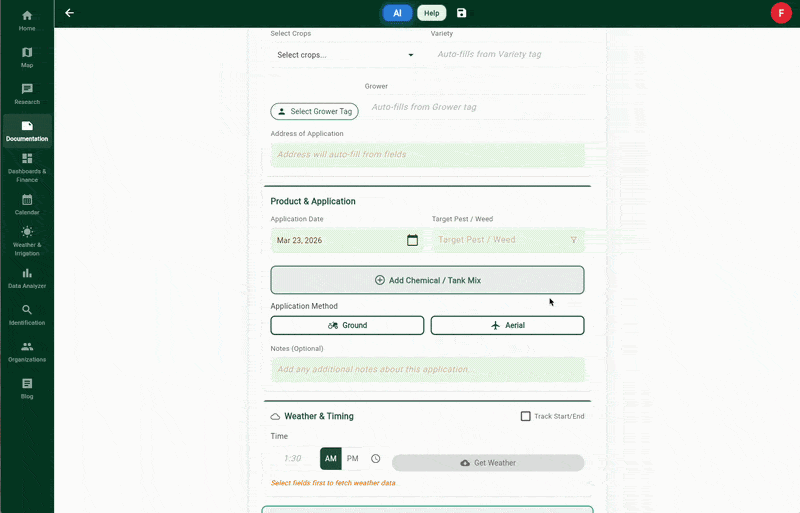Select AM time toggle
Screen dimensions: 800x513
pyautogui.click(x=331, y=458)
